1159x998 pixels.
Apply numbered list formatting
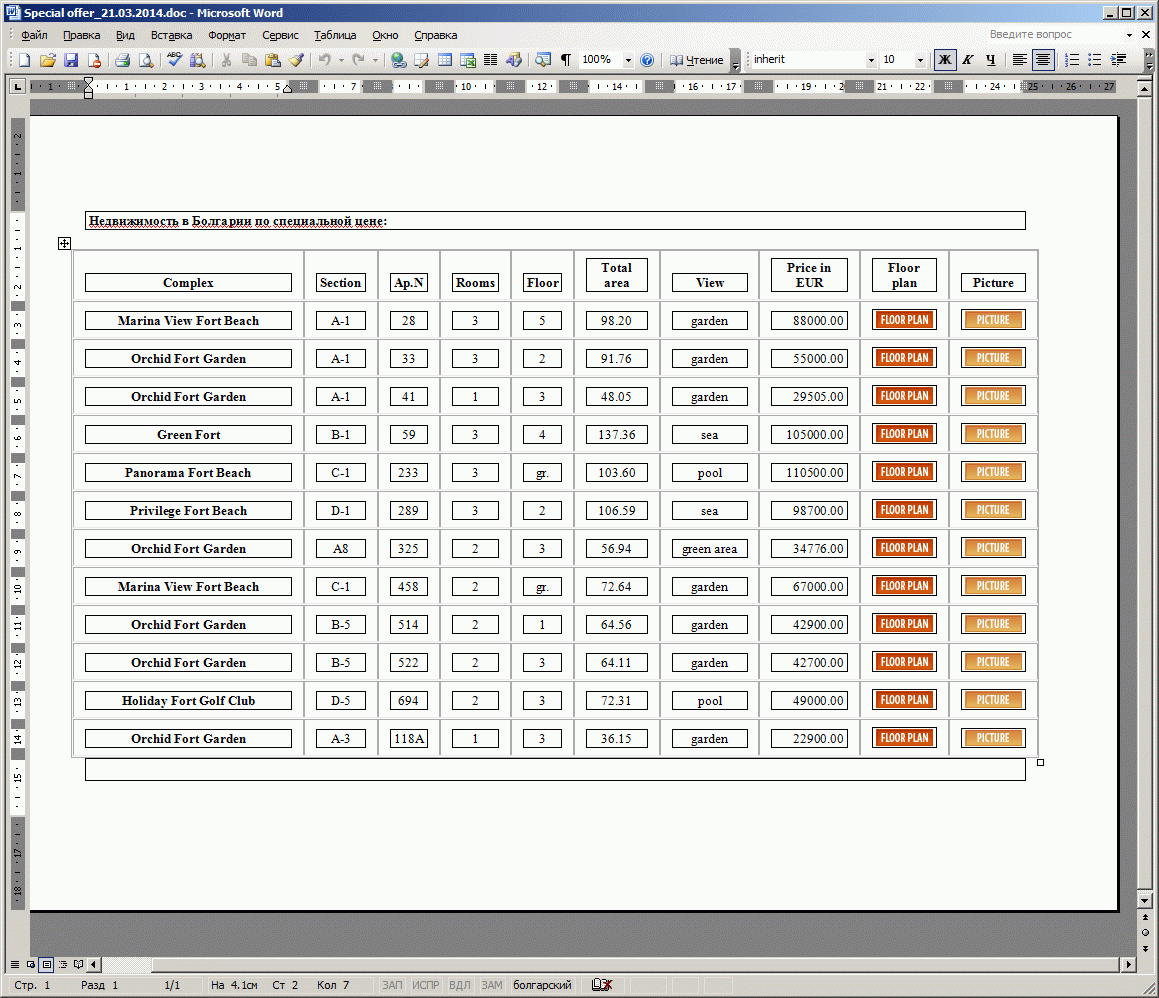click(x=1072, y=60)
